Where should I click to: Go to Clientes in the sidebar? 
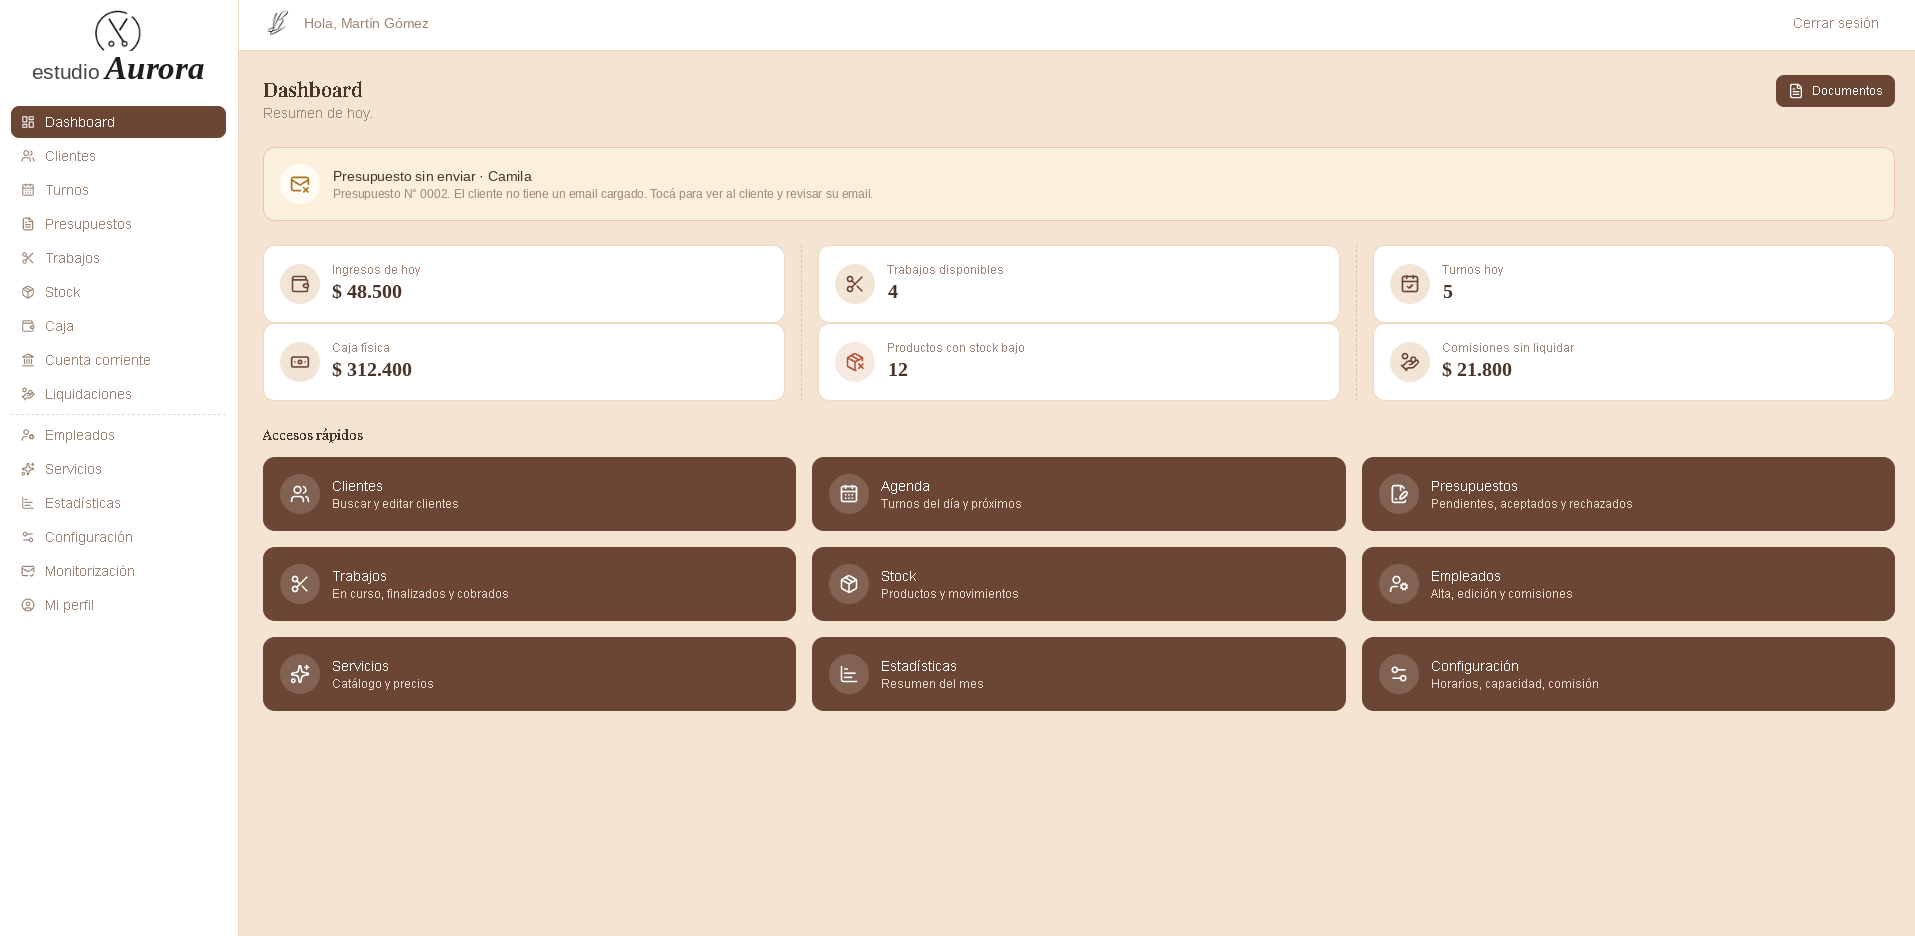(118, 156)
